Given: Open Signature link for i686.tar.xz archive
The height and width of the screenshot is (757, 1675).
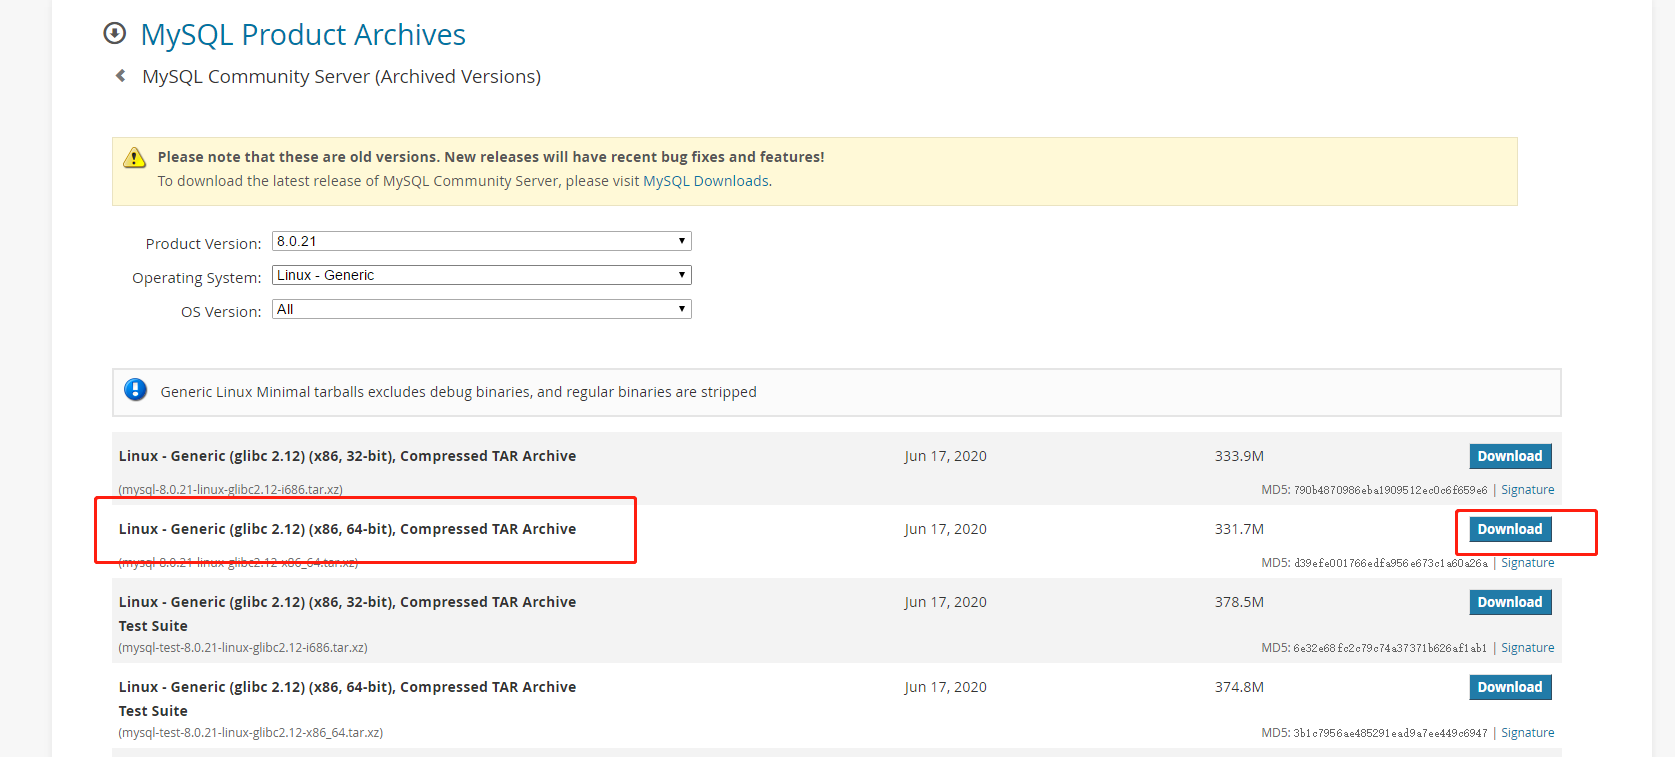Looking at the screenshot, I should pos(1527,490).
